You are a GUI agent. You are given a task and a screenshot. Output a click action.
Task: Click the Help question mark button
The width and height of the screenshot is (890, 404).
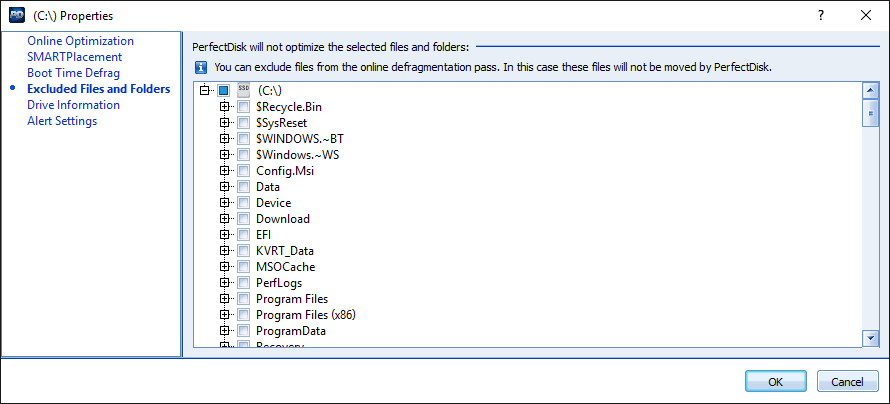820,16
